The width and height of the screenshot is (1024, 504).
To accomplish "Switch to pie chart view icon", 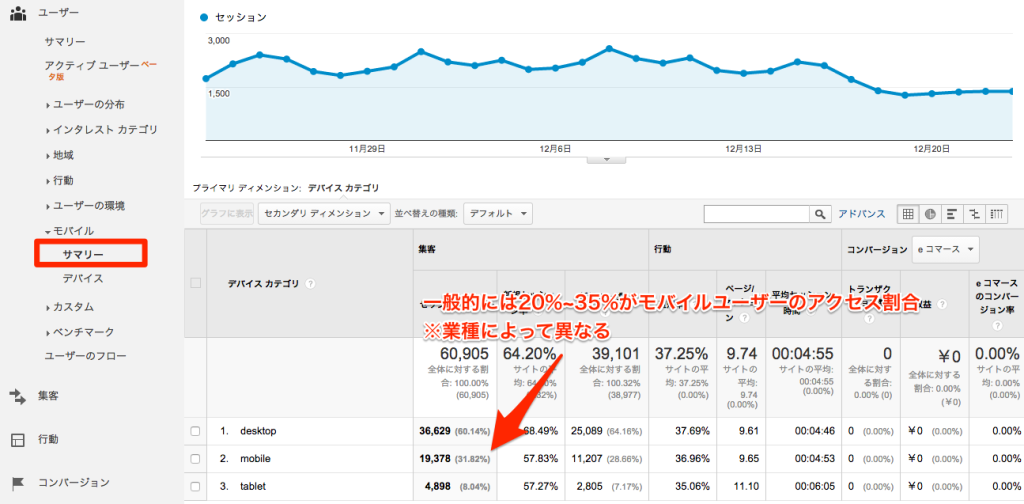I will coord(930,213).
